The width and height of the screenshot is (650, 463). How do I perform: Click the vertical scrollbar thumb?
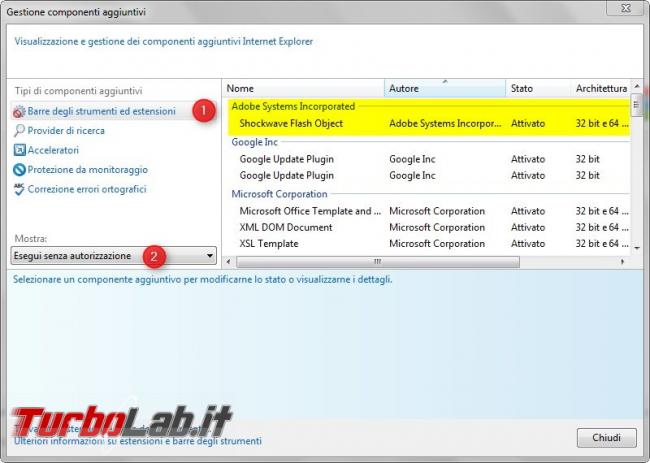coord(637,105)
